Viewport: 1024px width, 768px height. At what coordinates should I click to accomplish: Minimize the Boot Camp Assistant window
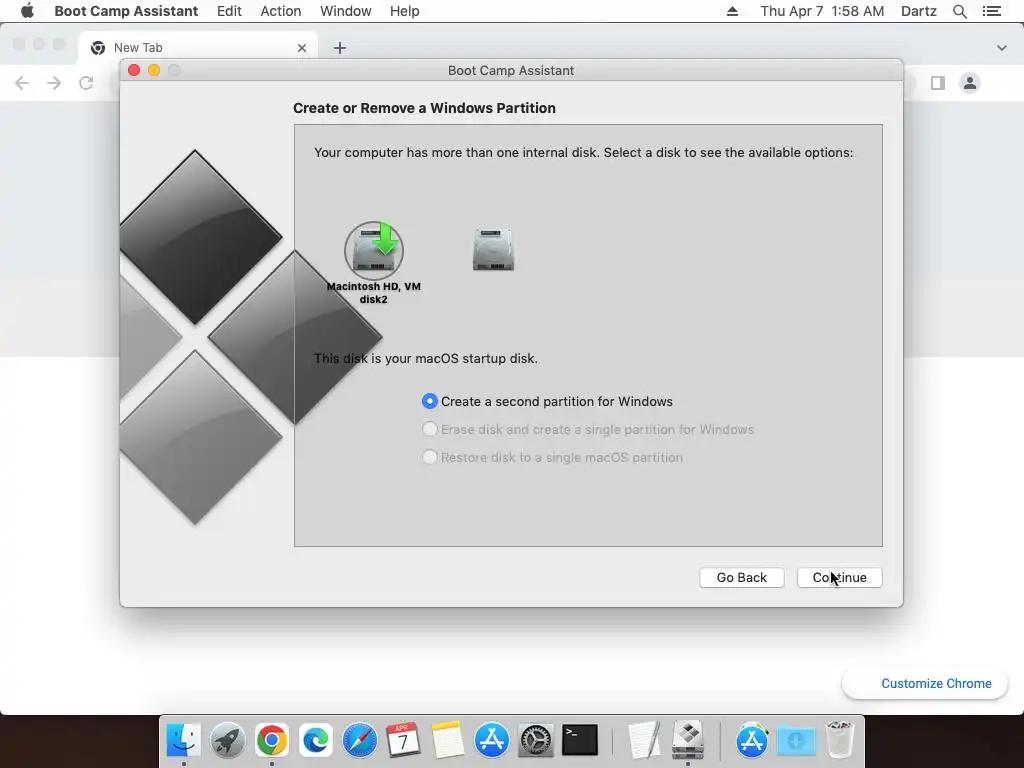154,70
